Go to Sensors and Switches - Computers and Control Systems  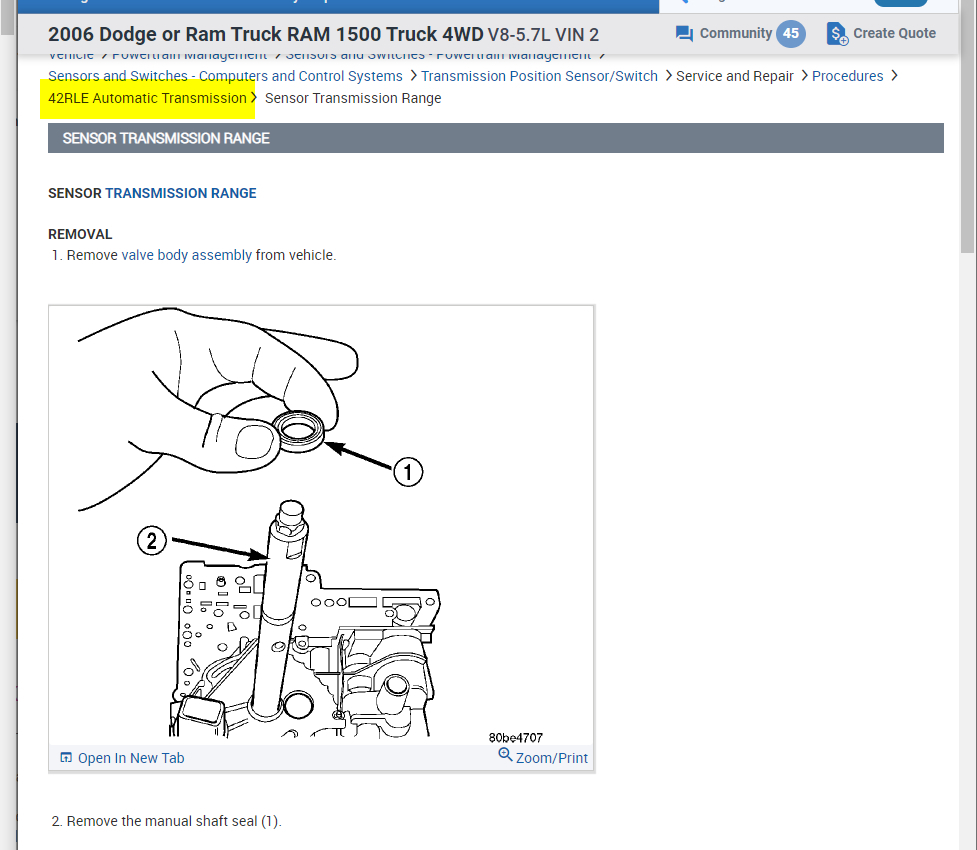click(226, 76)
